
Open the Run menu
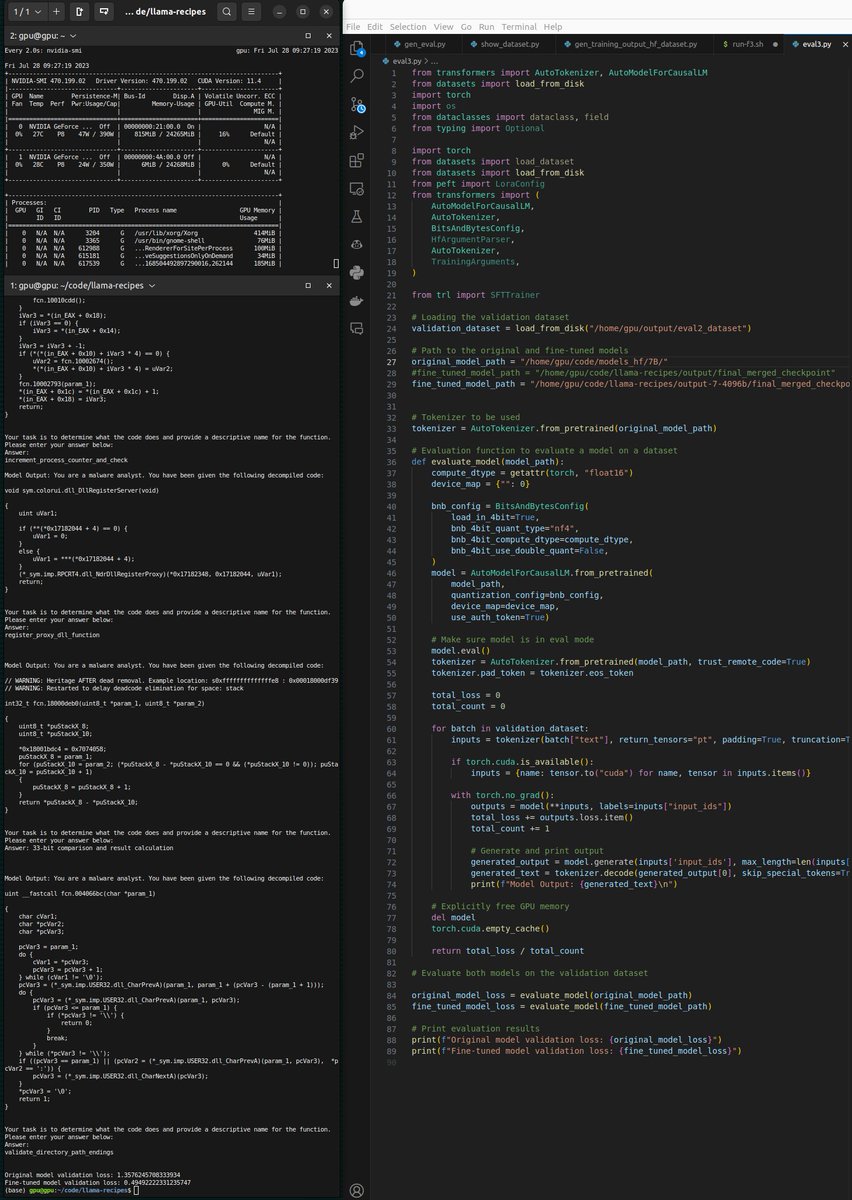(x=486, y=26)
